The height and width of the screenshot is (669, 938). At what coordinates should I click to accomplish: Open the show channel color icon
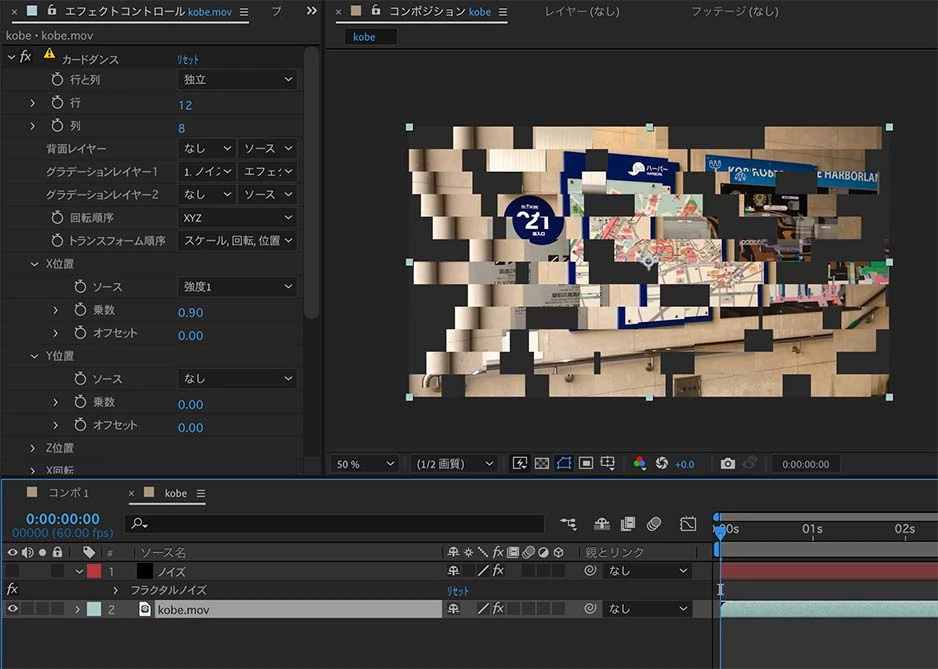point(640,464)
